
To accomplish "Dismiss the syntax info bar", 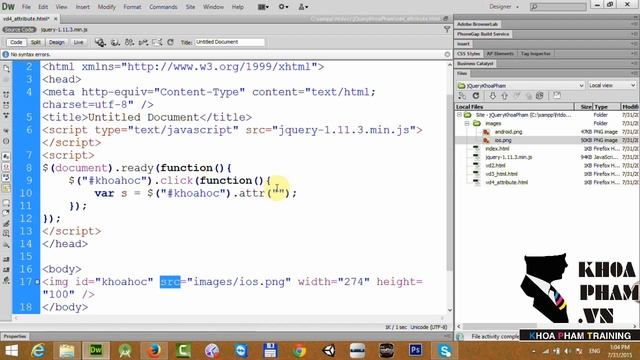I will point(447,54).
